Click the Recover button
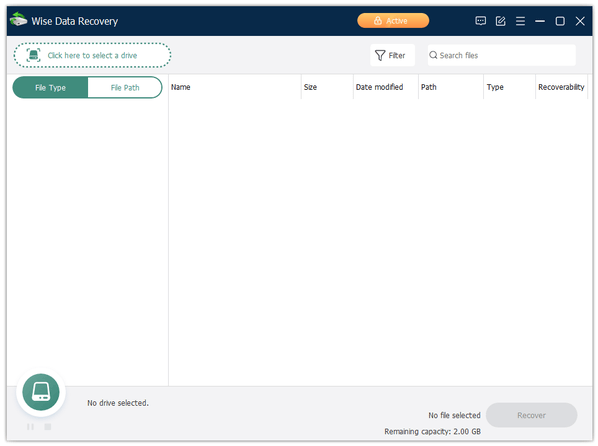The image size is (598, 446). pos(531,415)
